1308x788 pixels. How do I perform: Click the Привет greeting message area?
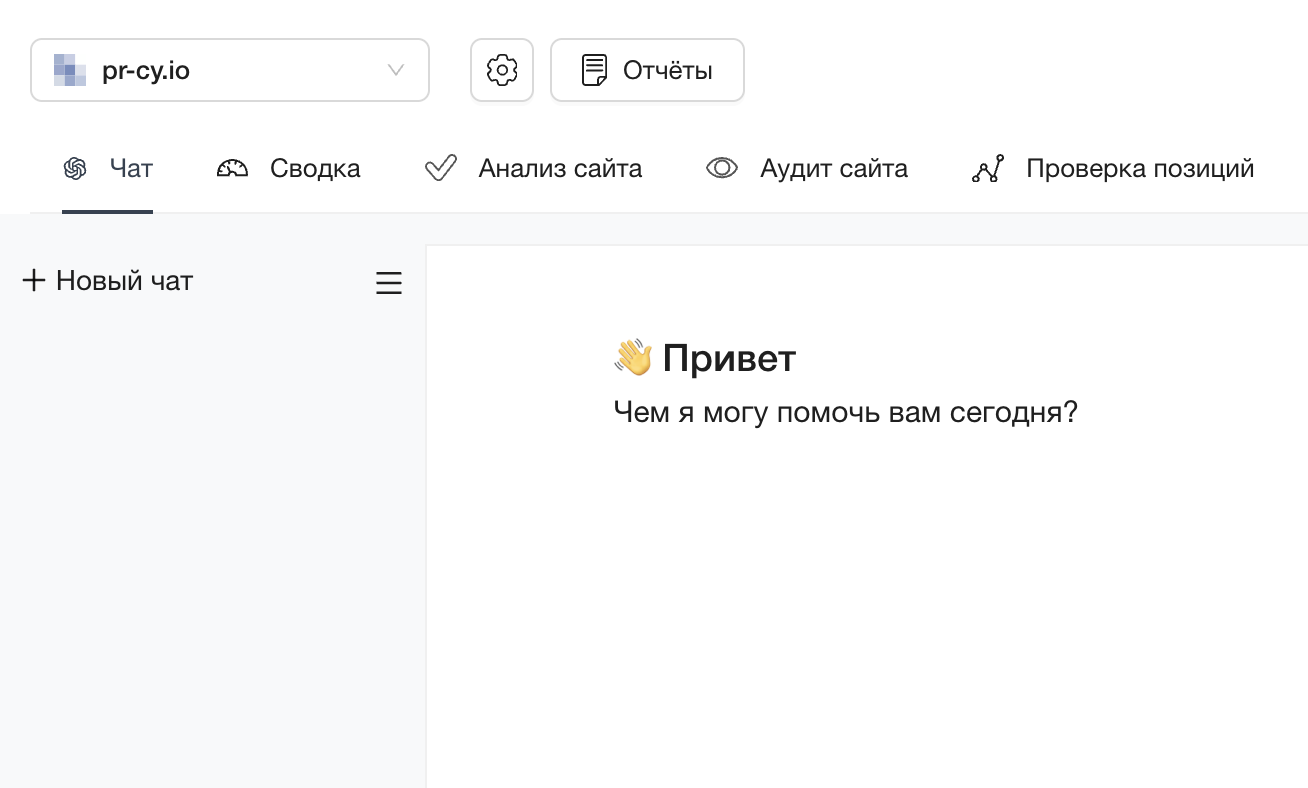[705, 358]
